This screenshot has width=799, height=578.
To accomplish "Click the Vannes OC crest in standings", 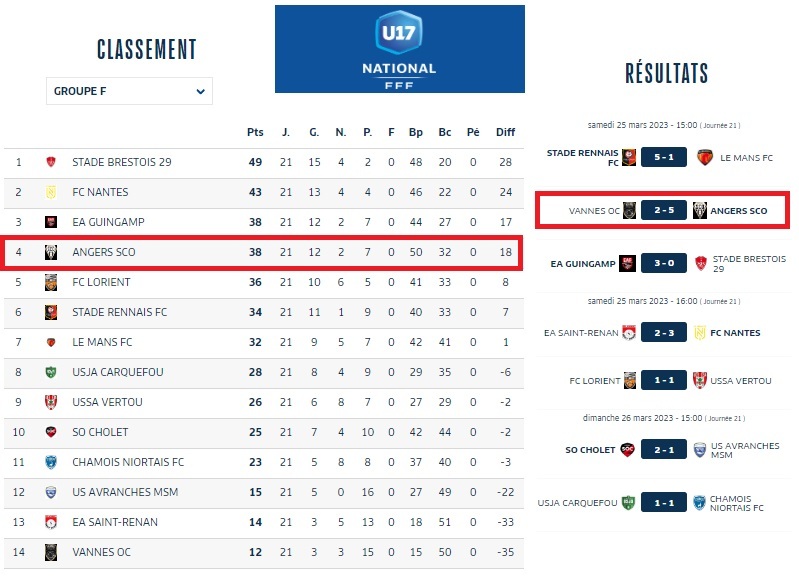I will pos(51,552).
